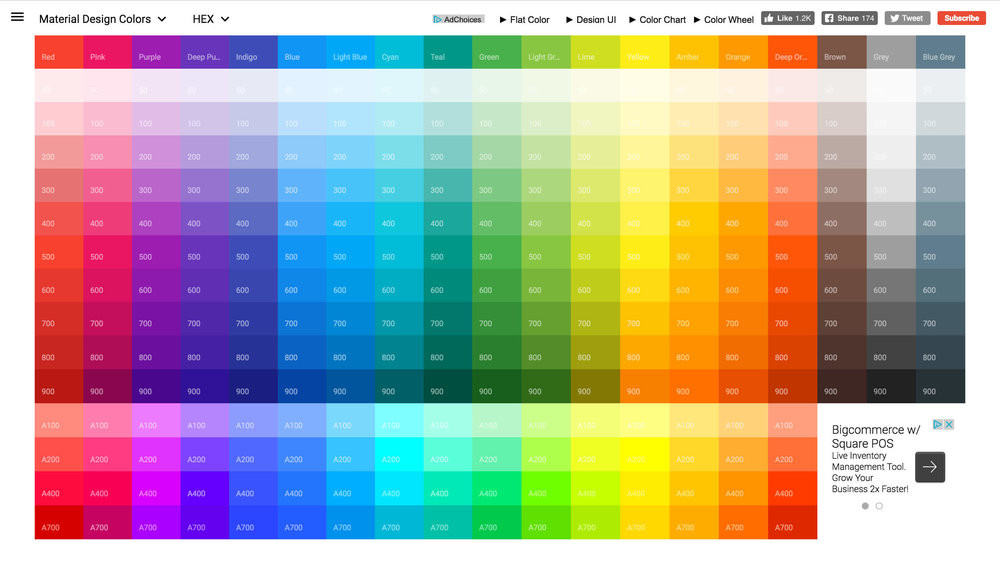This screenshot has height=574, width=1000.
Task: Click the Lime 900 swatch
Action: click(x=595, y=386)
